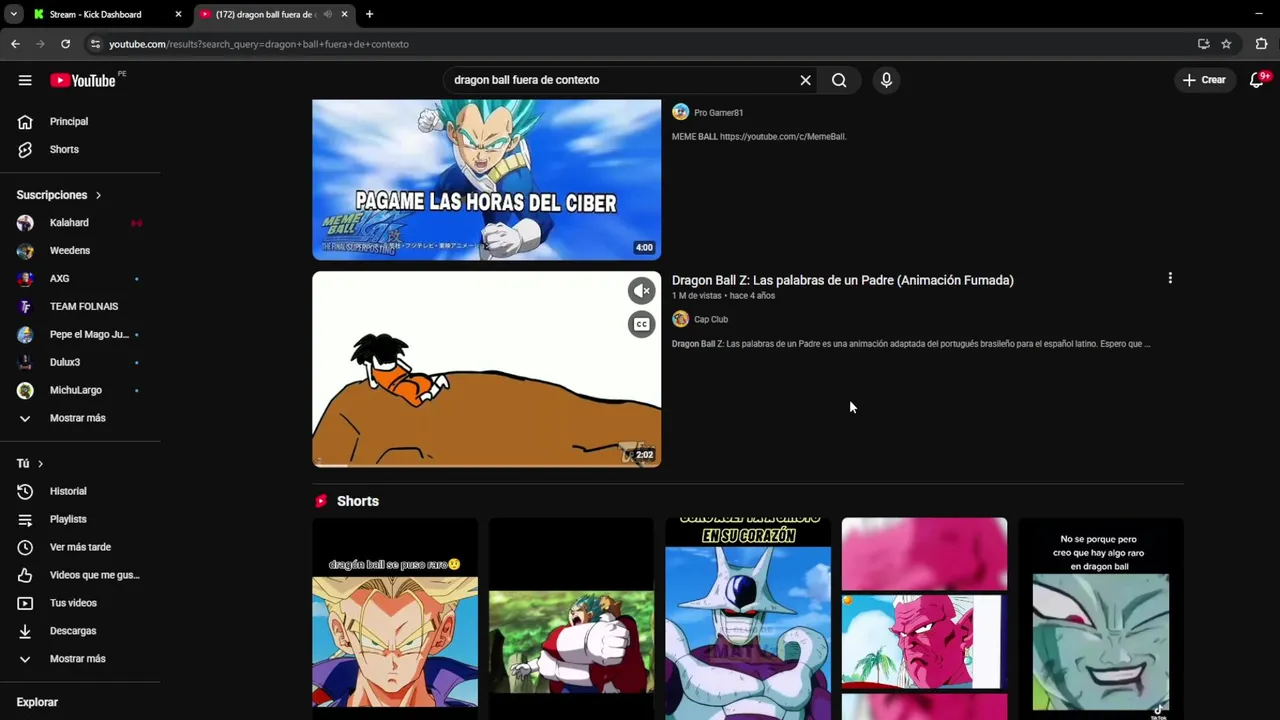The image size is (1280, 720).
Task: Open the YouTube hamburger guide menu
Action: [25, 80]
